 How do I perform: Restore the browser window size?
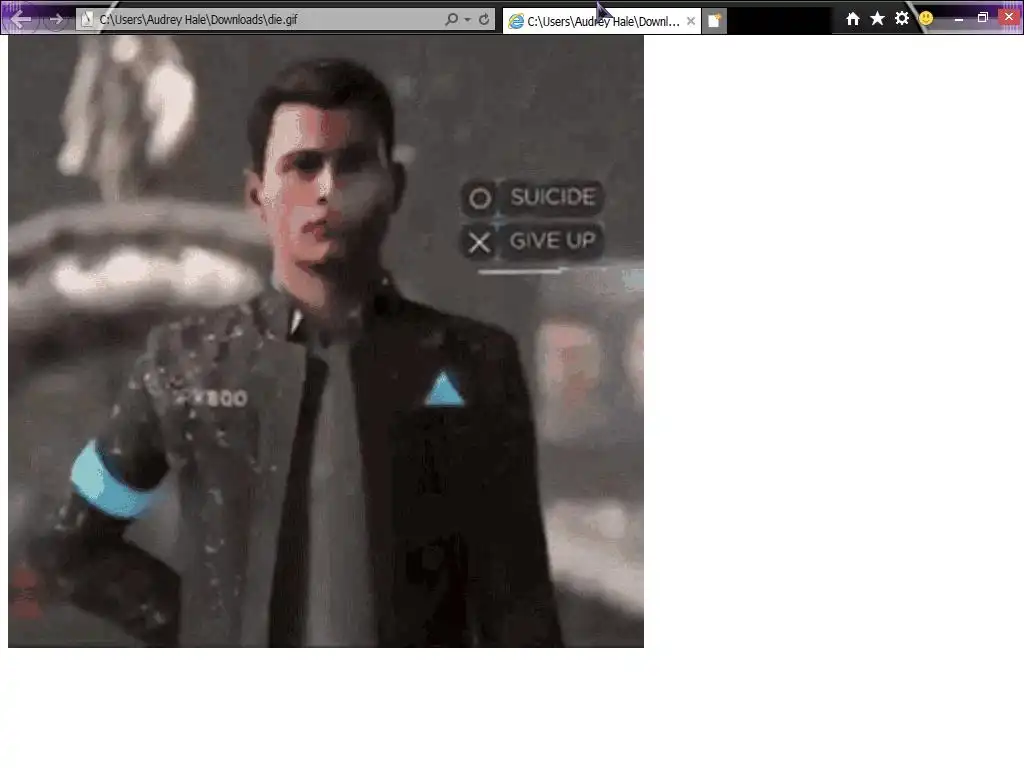983,18
